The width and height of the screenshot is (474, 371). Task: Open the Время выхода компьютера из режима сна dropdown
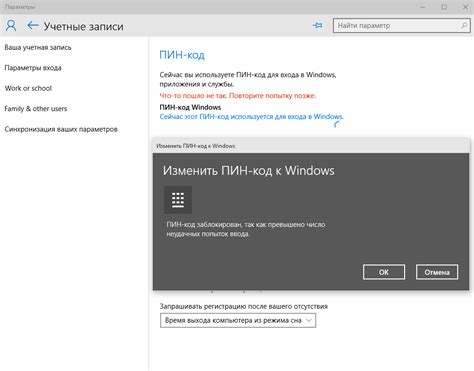(238, 320)
